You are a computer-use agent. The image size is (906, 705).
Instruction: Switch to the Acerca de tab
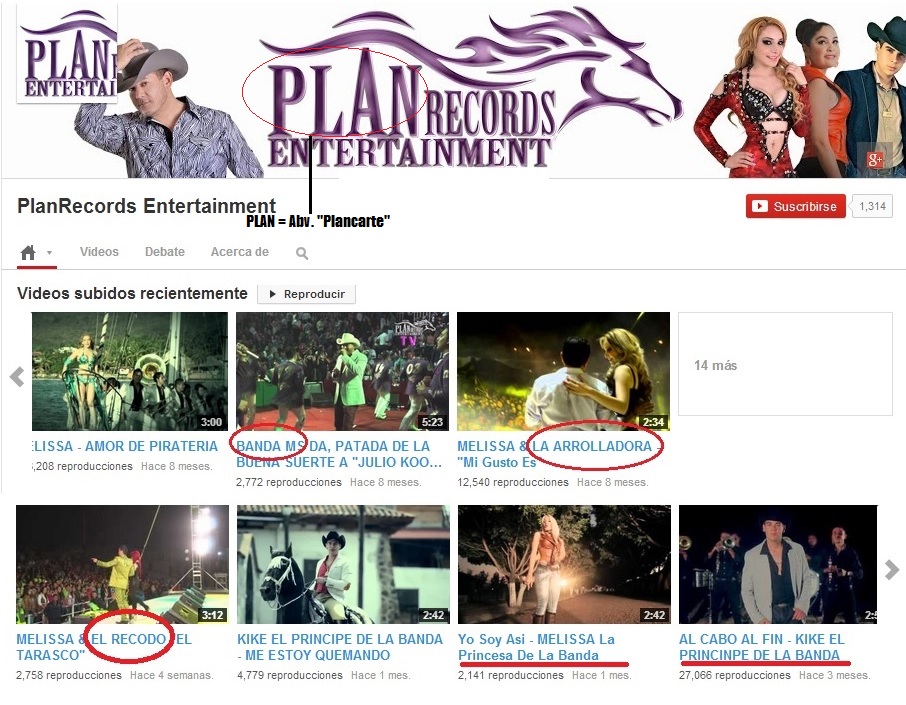[x=239, y=252]
